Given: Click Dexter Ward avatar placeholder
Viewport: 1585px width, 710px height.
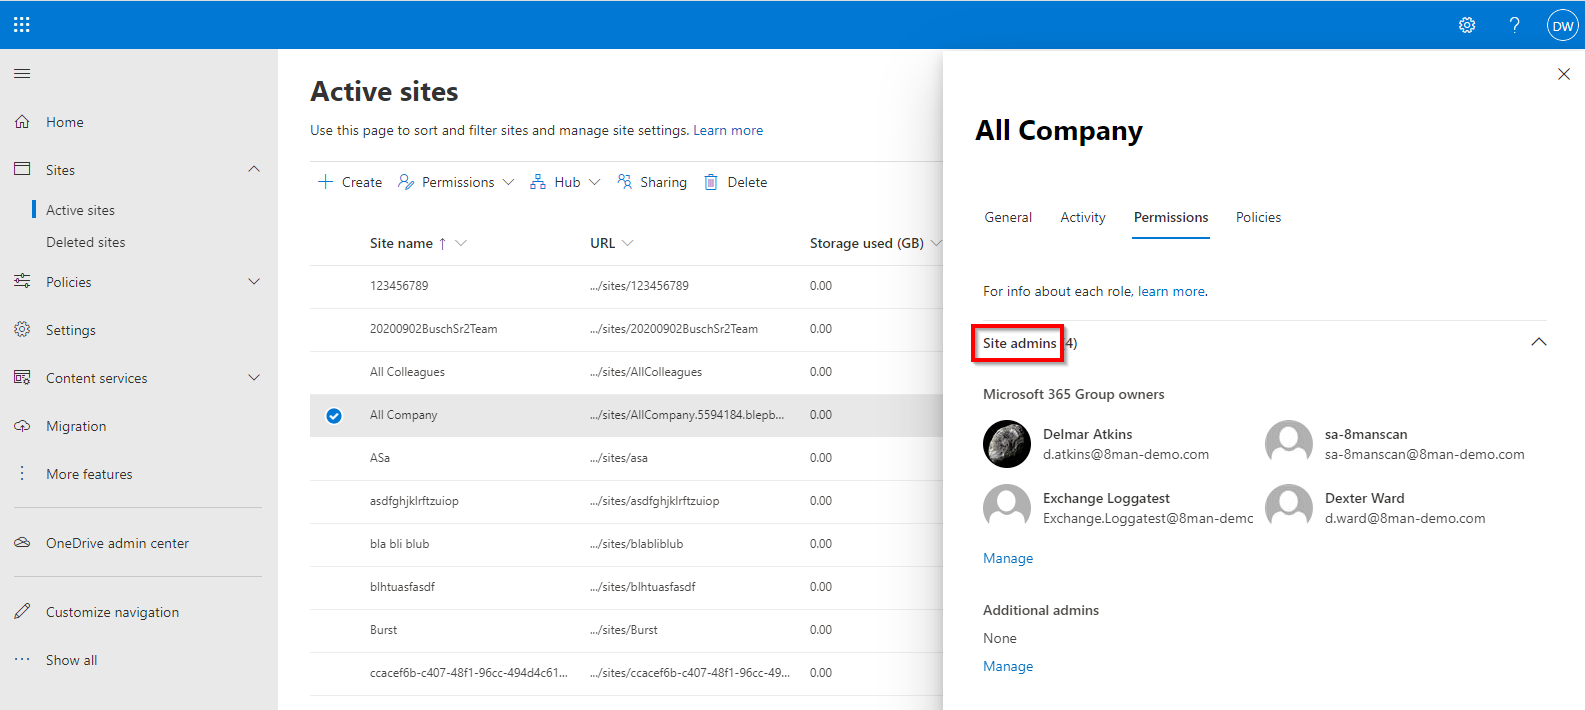Looking at the screenshot, I should pos(1289,508).
